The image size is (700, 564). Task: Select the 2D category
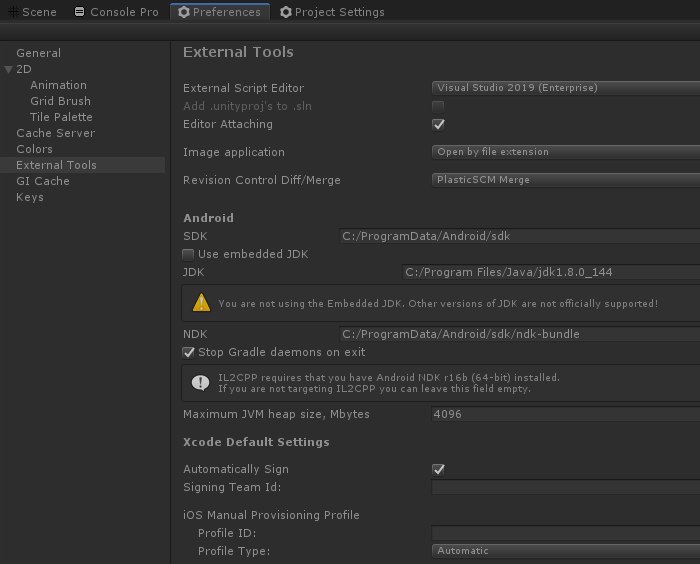24,69
